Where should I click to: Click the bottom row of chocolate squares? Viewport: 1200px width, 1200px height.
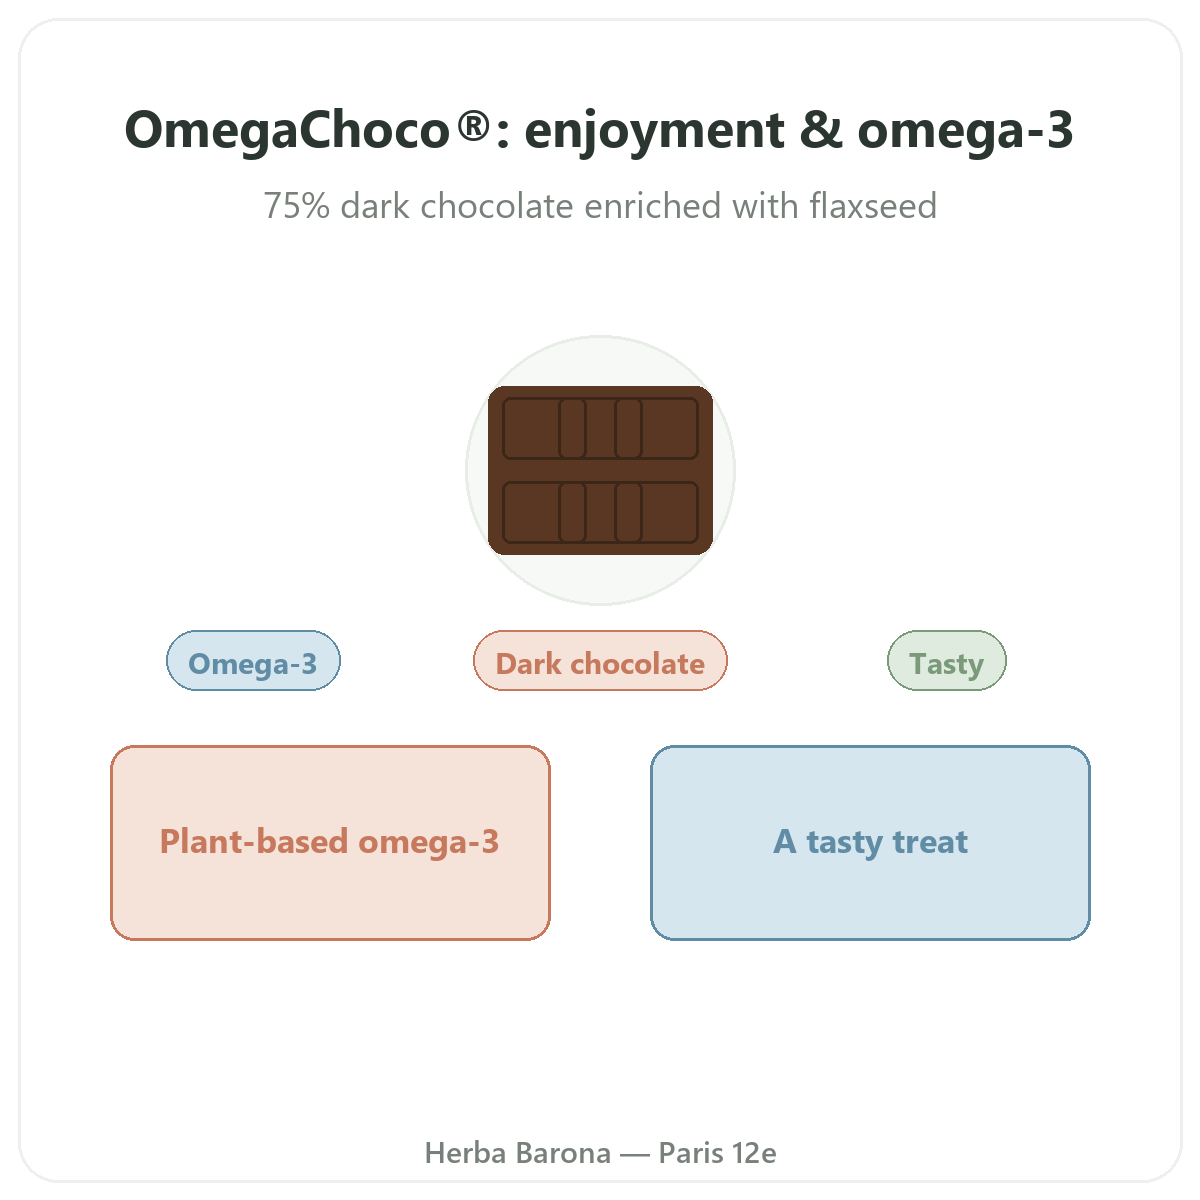point(600,512)
